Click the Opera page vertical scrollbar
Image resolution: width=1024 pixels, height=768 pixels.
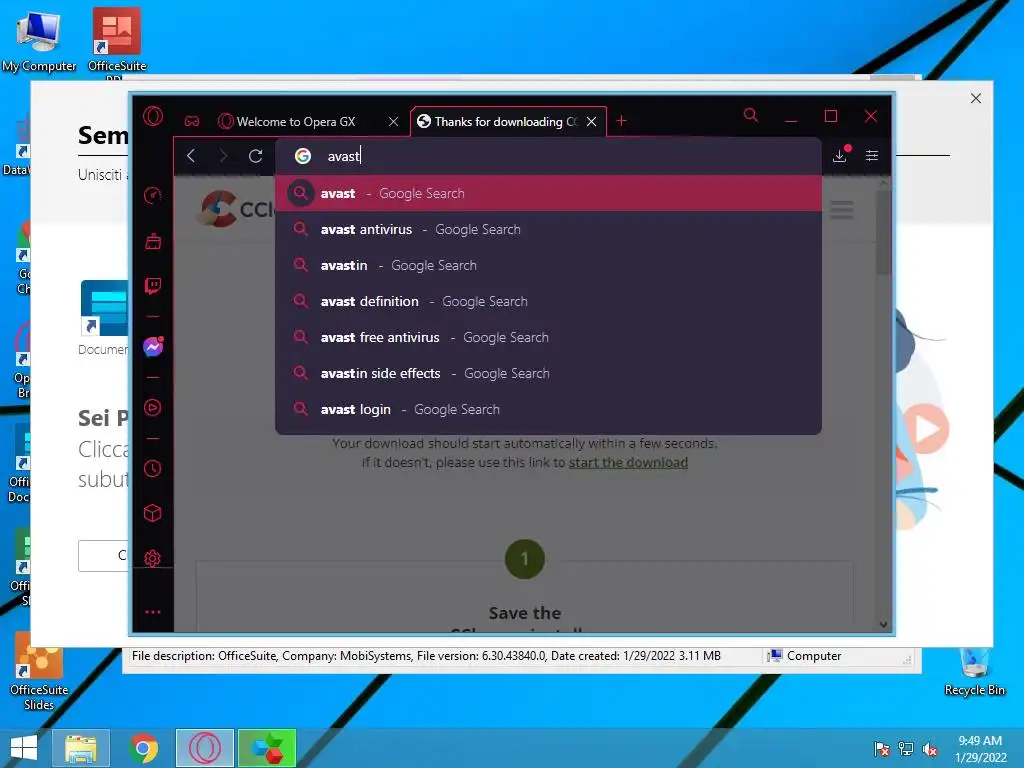pos(884,232)
